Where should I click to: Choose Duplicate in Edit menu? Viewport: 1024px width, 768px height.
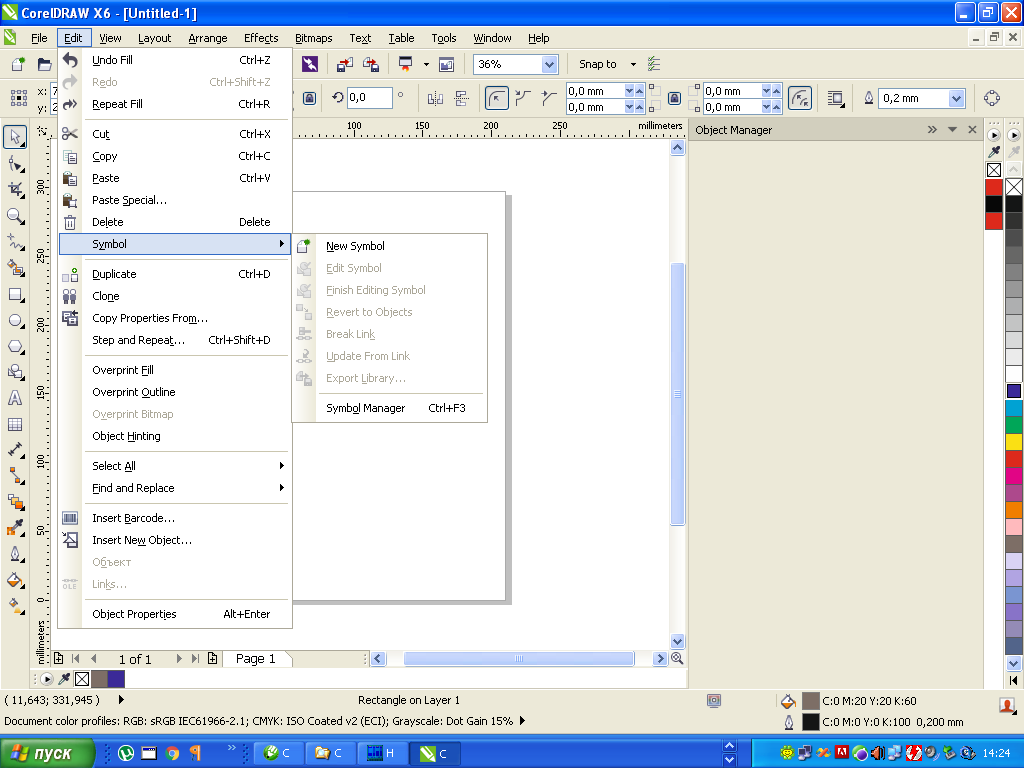pos(175,274)
